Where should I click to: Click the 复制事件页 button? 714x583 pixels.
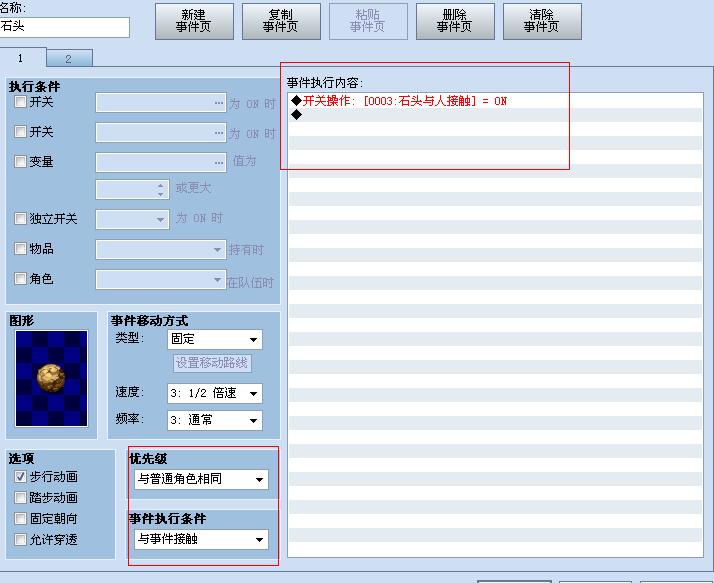[281, 21]
